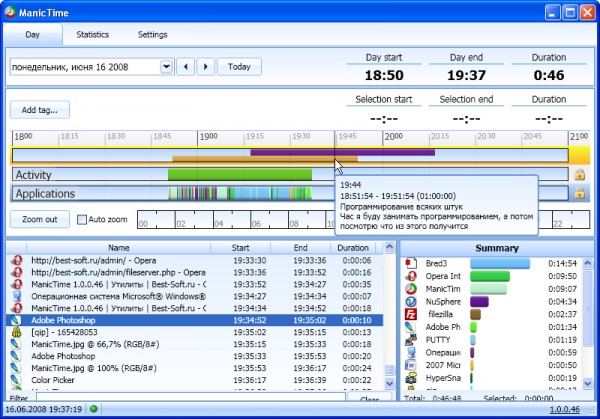Go to previous day with left arrow
The image size is (600, 419).
point(185,67)
